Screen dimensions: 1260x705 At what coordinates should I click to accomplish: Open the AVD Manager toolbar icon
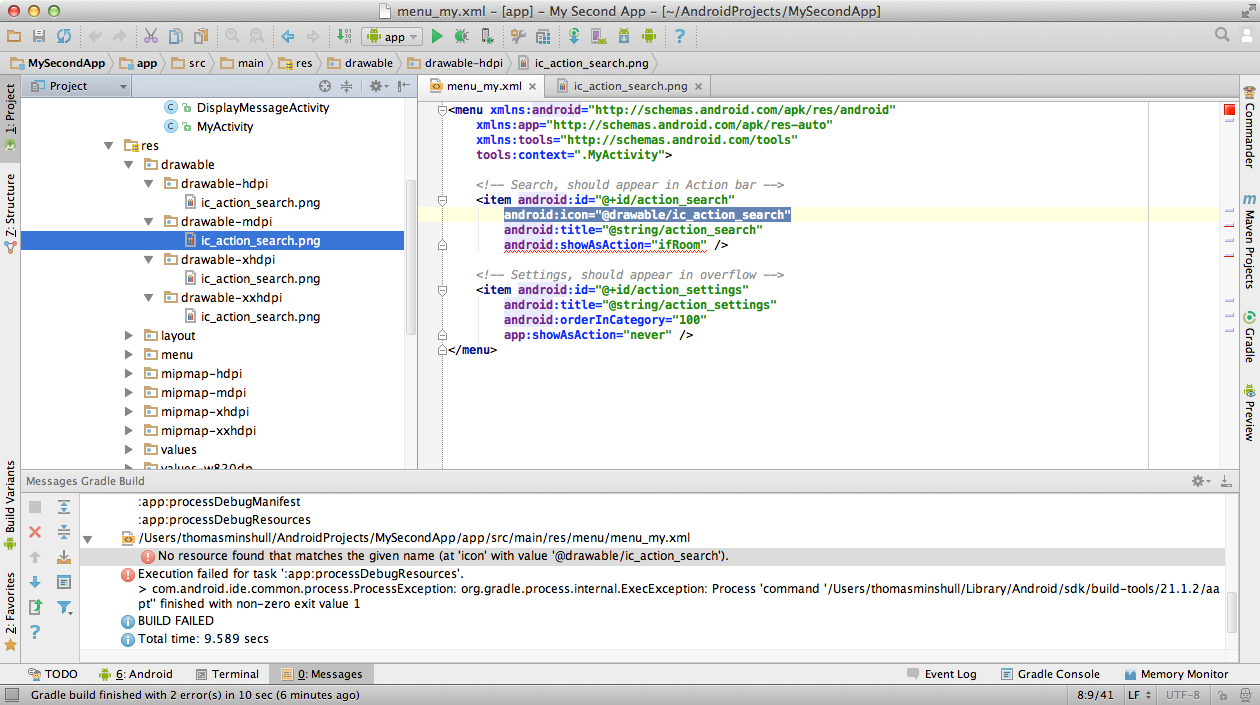click(599, 36)
